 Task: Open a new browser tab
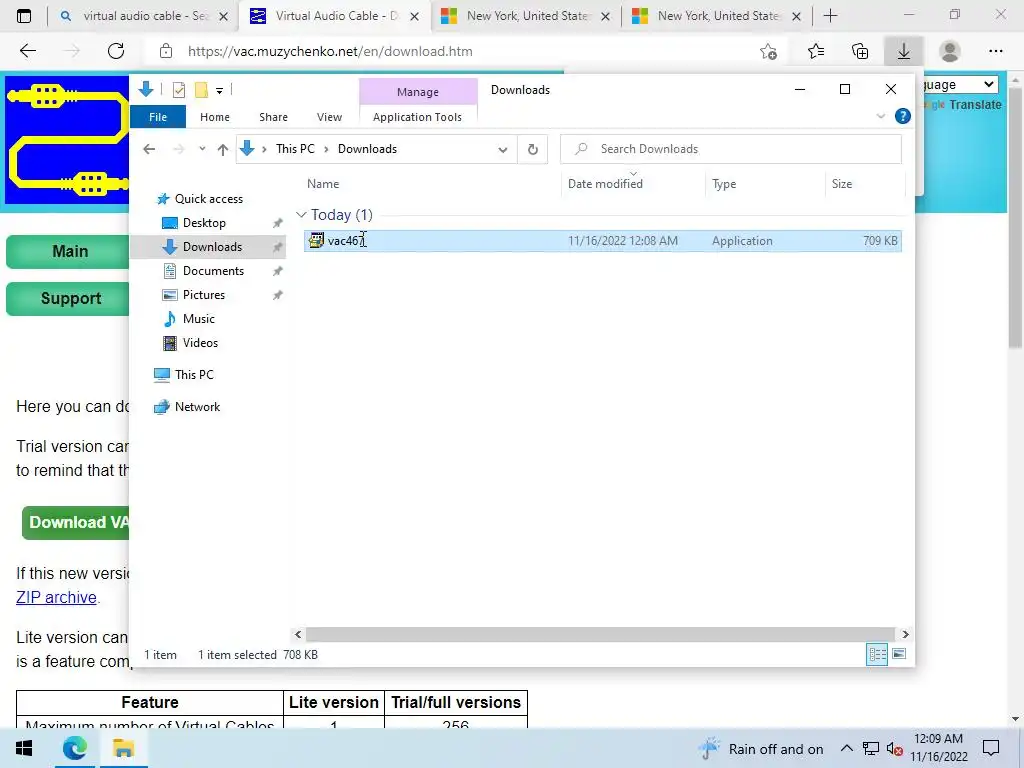(830, 16)
